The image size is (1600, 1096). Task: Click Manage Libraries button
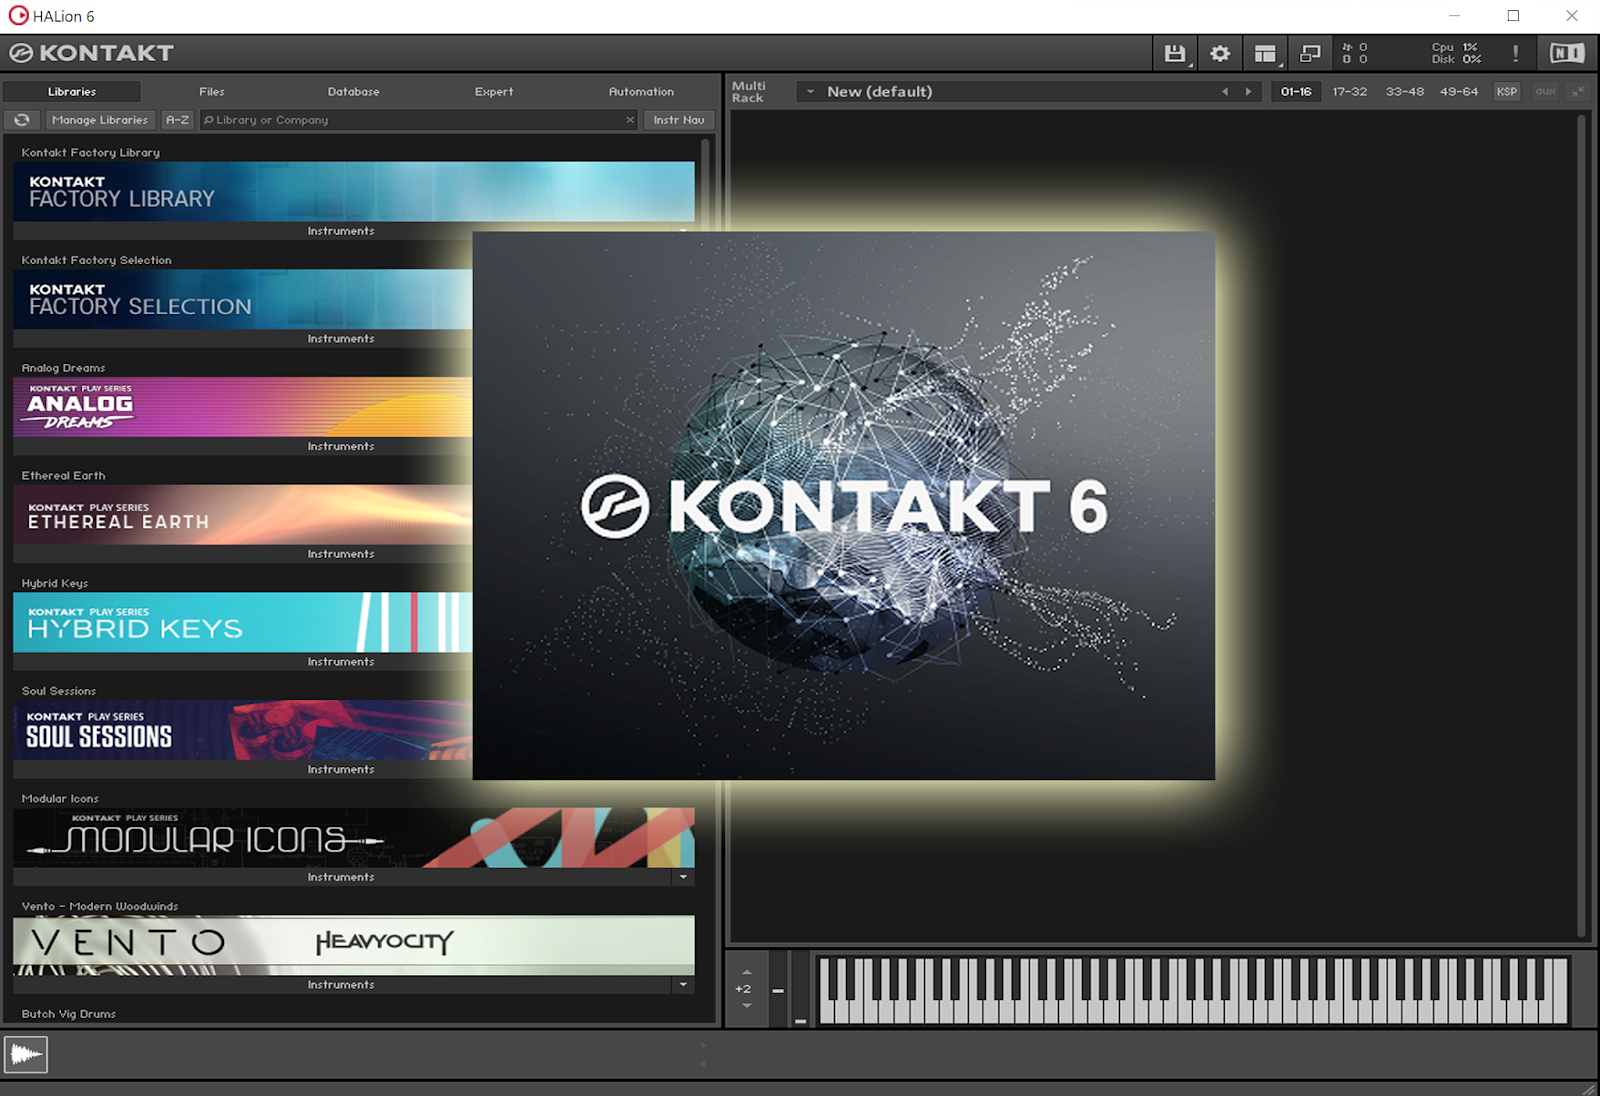click(100, 120)
